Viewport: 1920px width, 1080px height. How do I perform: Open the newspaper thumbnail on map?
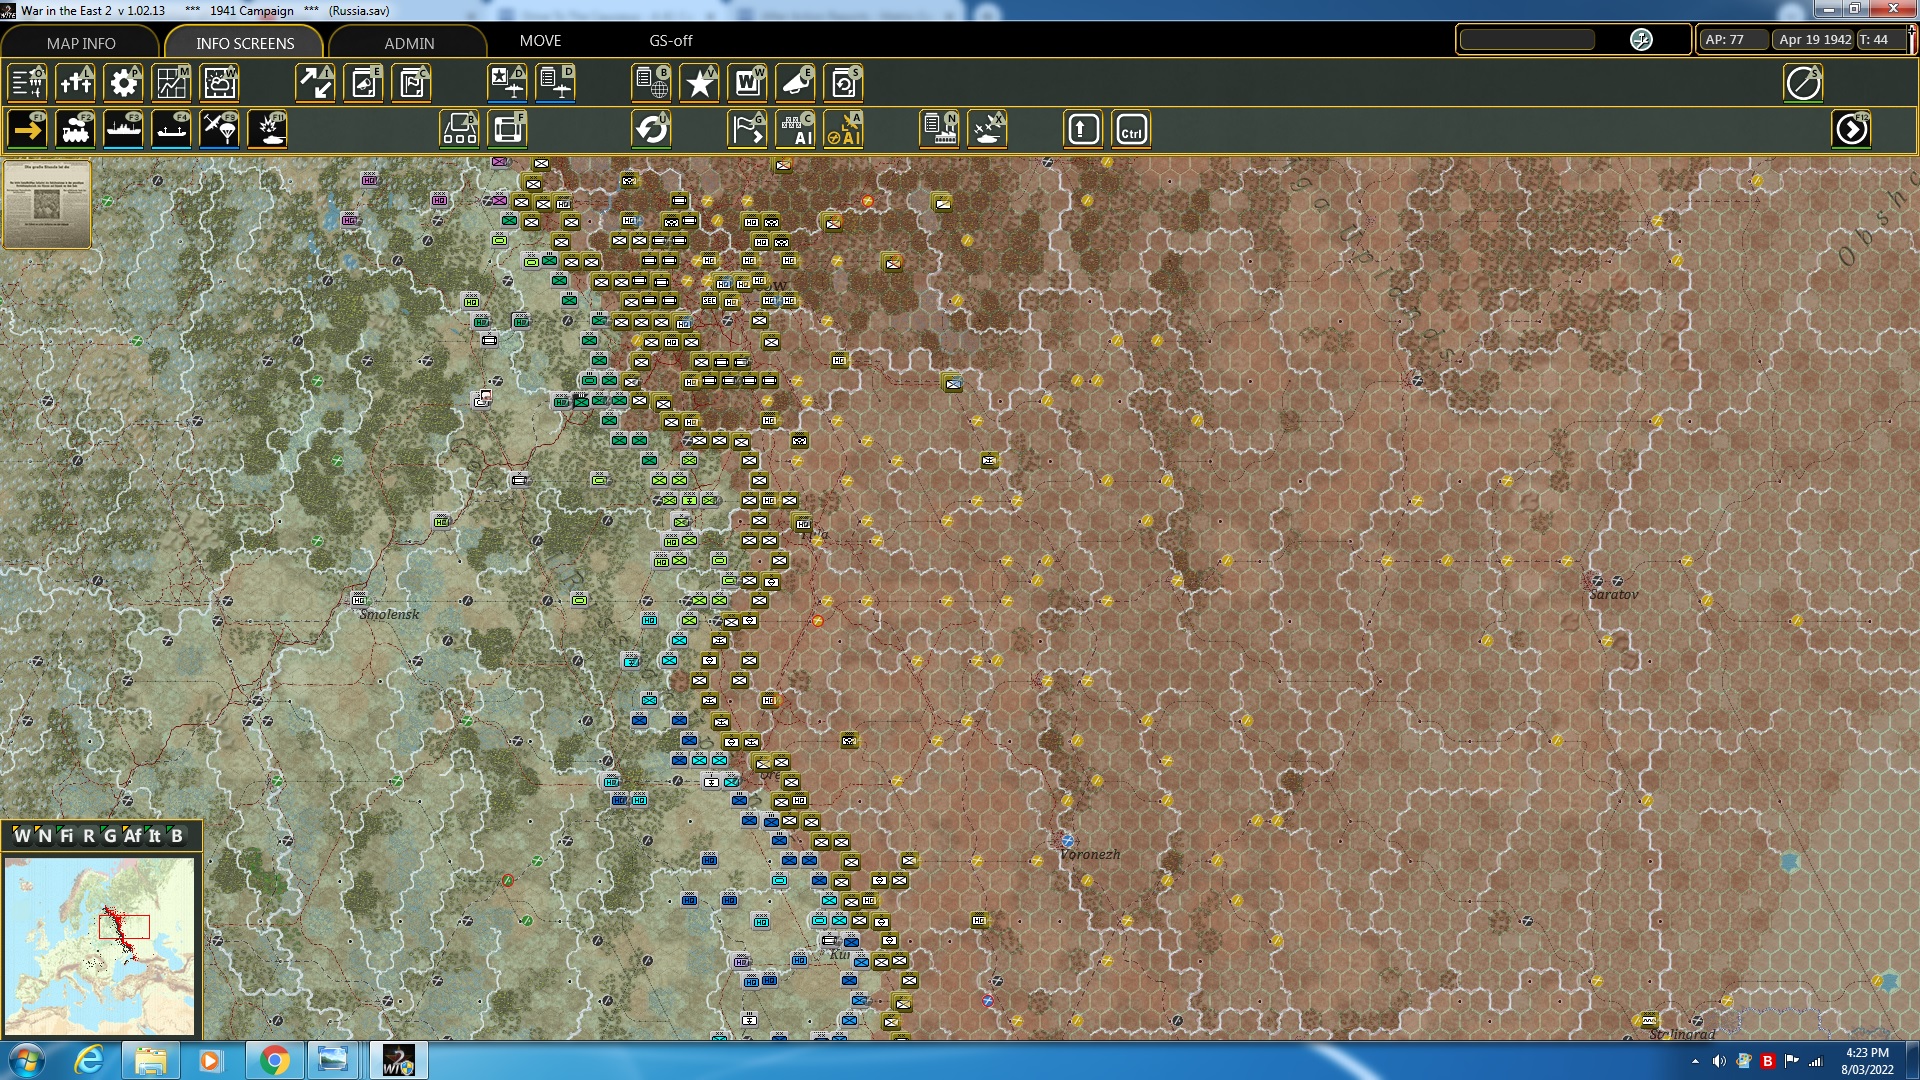(x=47, y=204)
